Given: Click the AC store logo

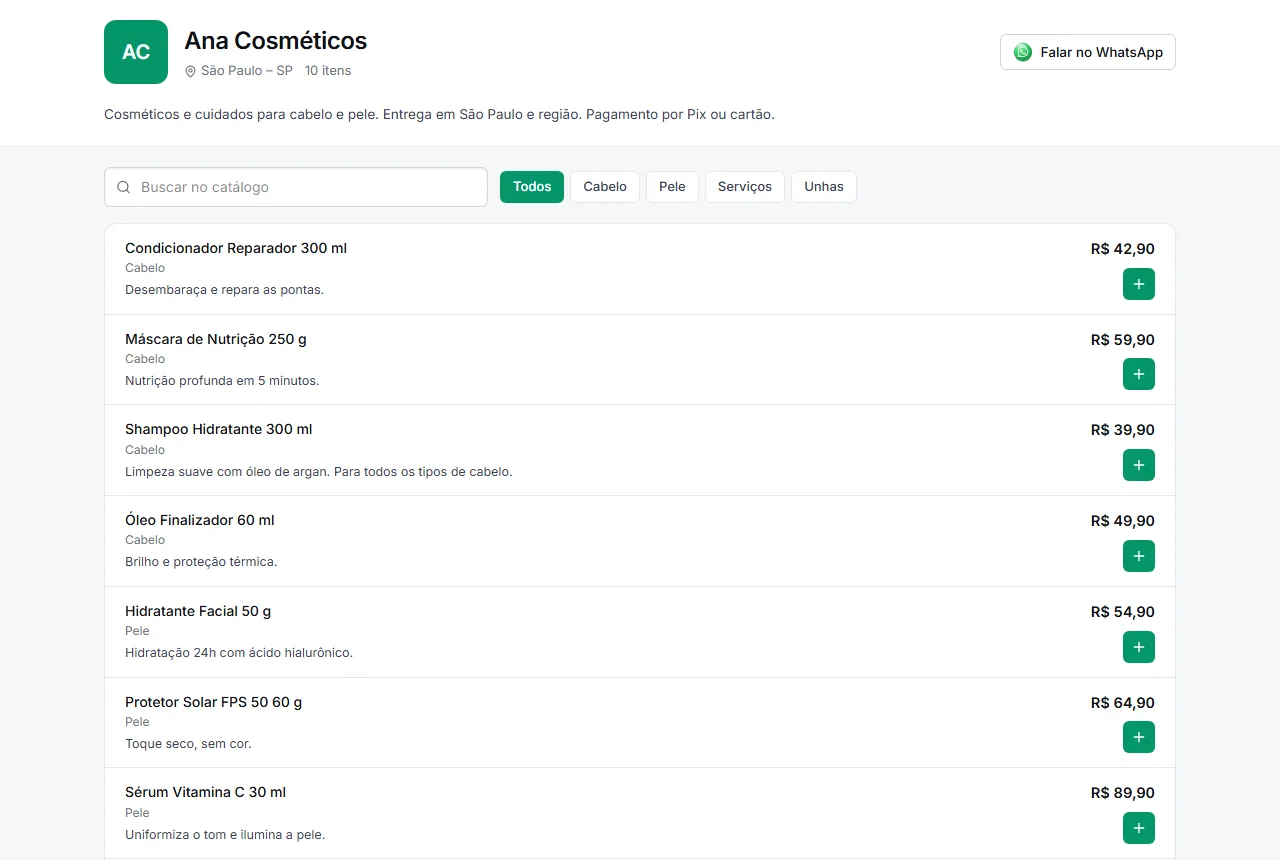Looking at the screenshot, I should pyautogui.click(x=136, y=52).
